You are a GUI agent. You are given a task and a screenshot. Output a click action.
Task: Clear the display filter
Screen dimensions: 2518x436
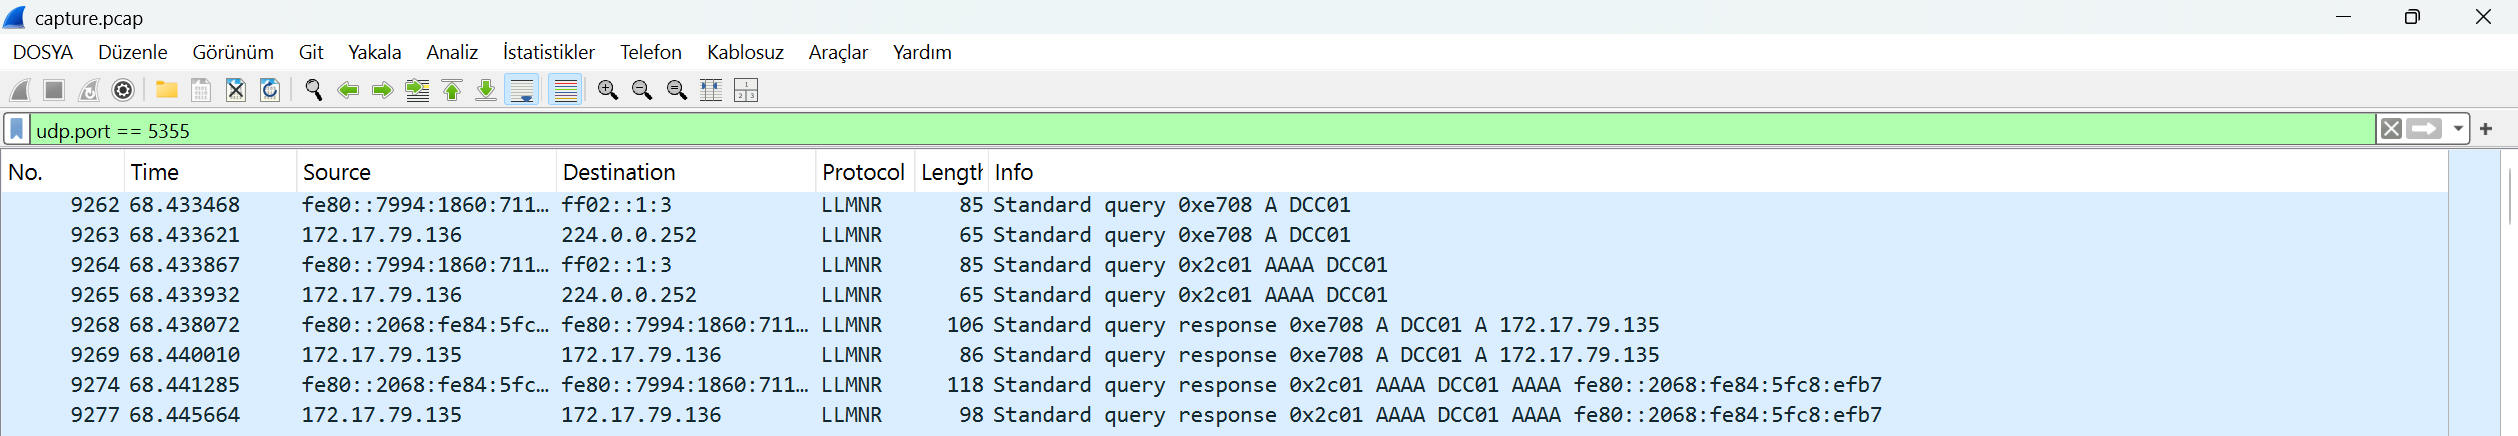click(x=2391, y=129)
